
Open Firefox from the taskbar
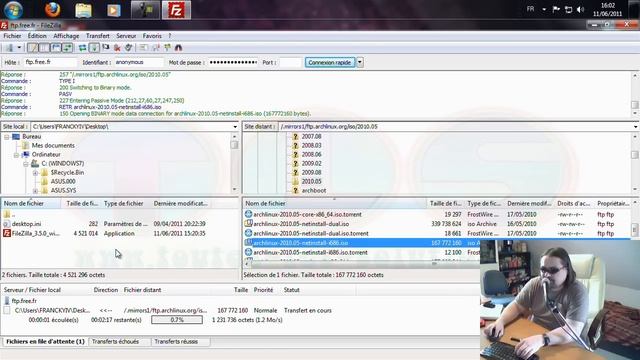click(x=53, y=10)
